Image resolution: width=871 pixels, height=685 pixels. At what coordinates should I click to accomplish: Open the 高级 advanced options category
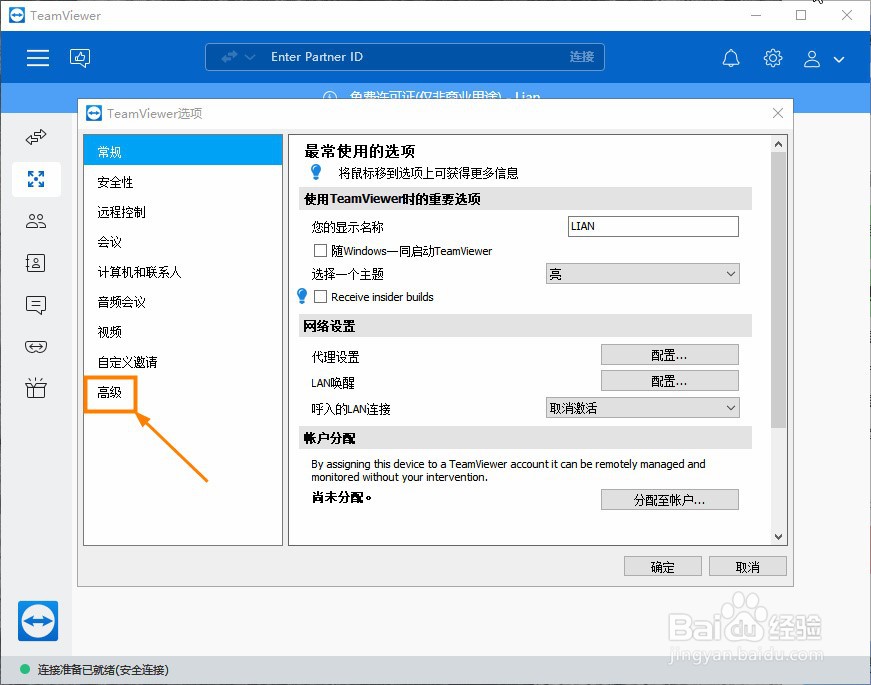pyautogui.click(x=110, y=393)
